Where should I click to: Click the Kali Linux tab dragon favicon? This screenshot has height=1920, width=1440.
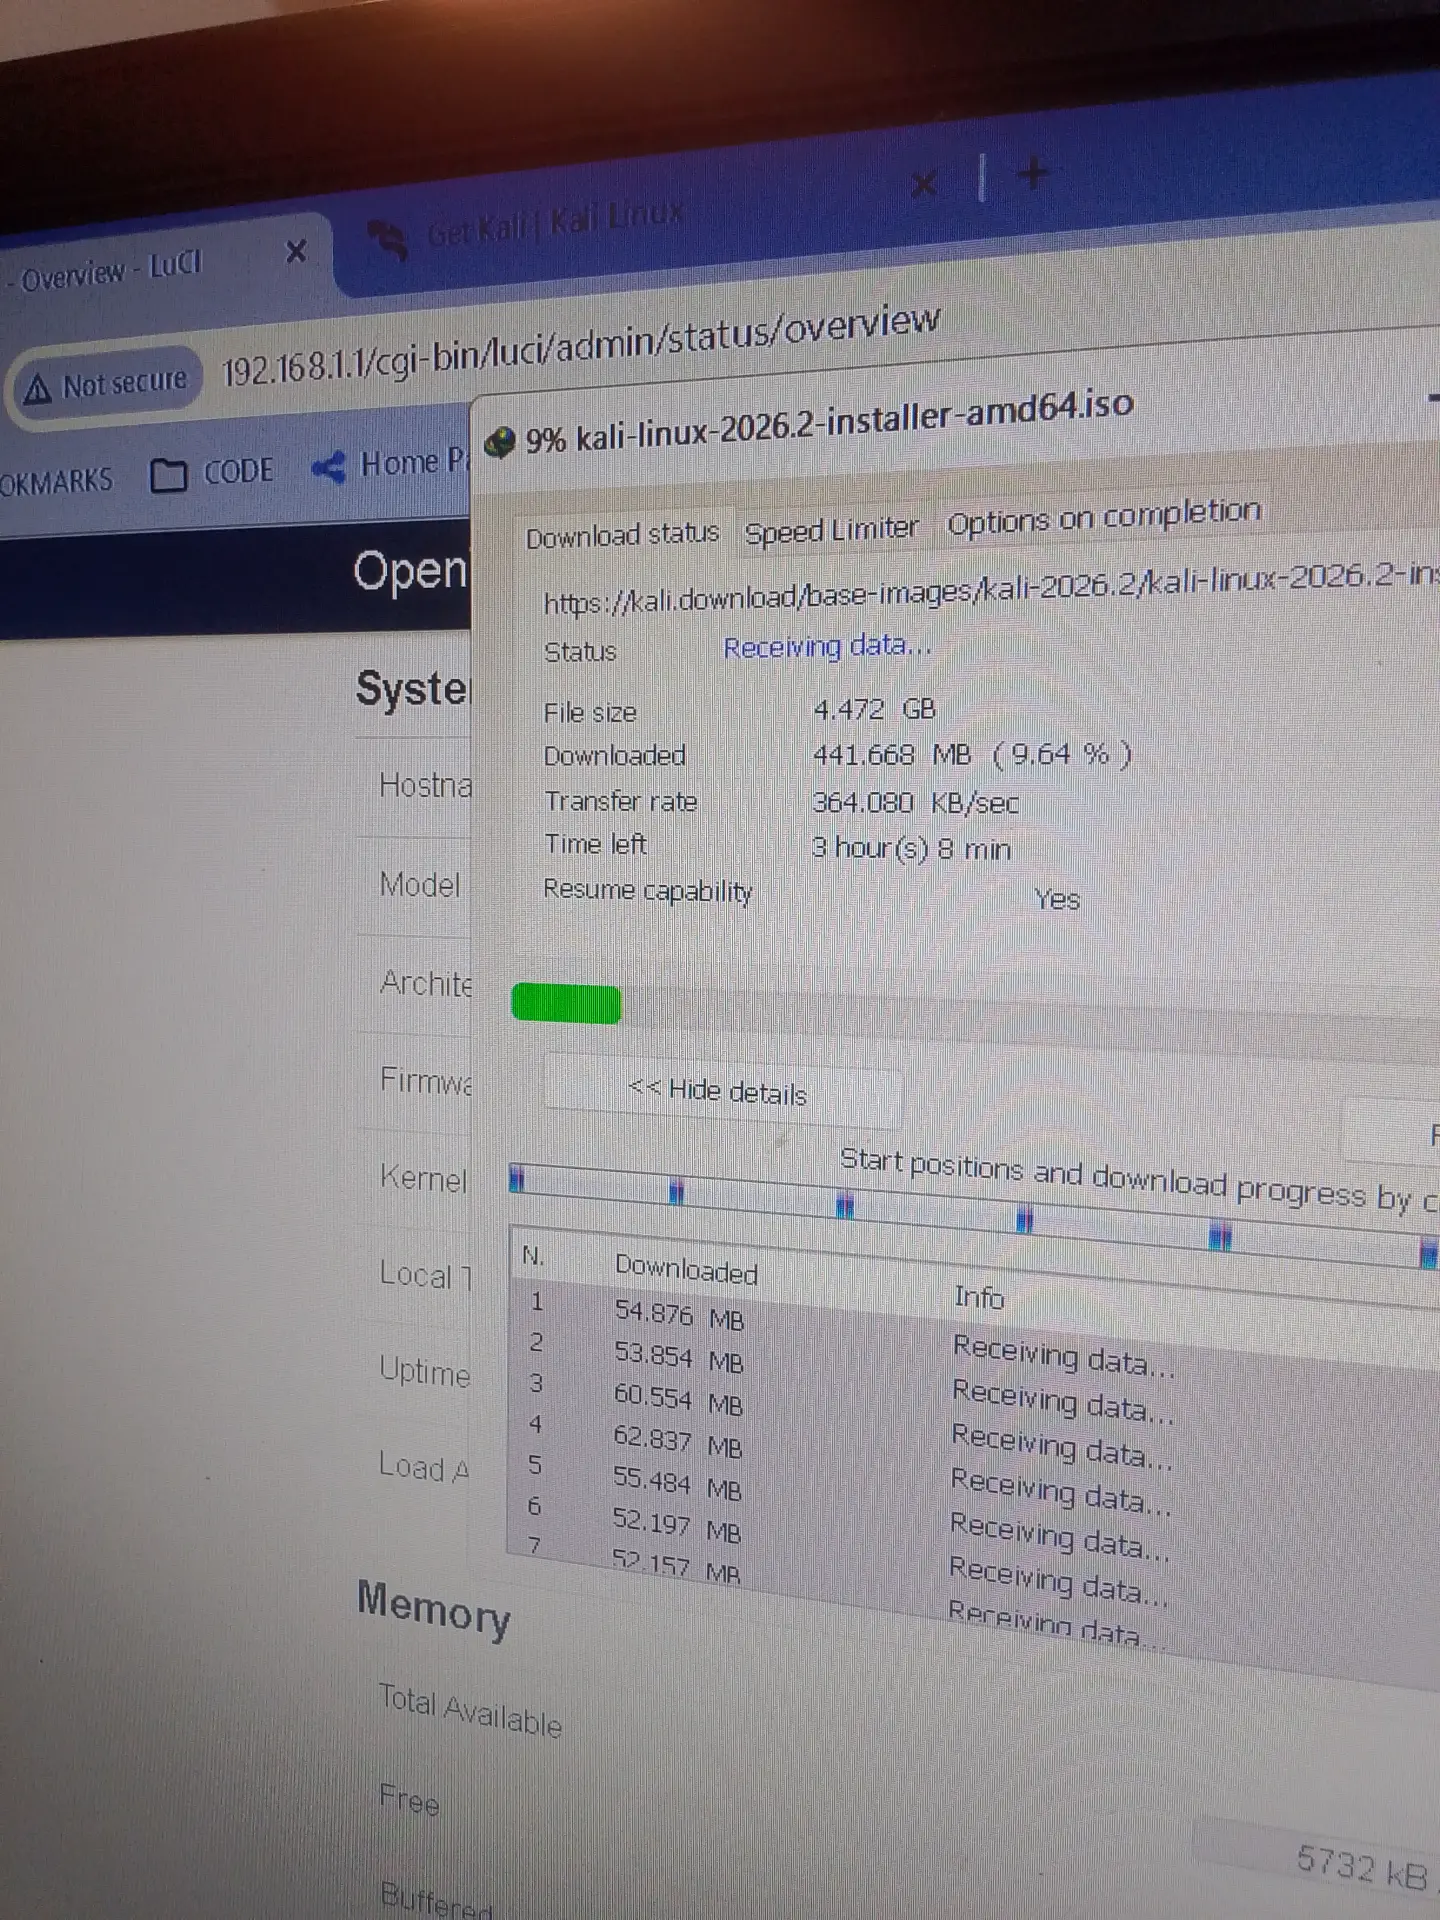click(x=388, y=240)
